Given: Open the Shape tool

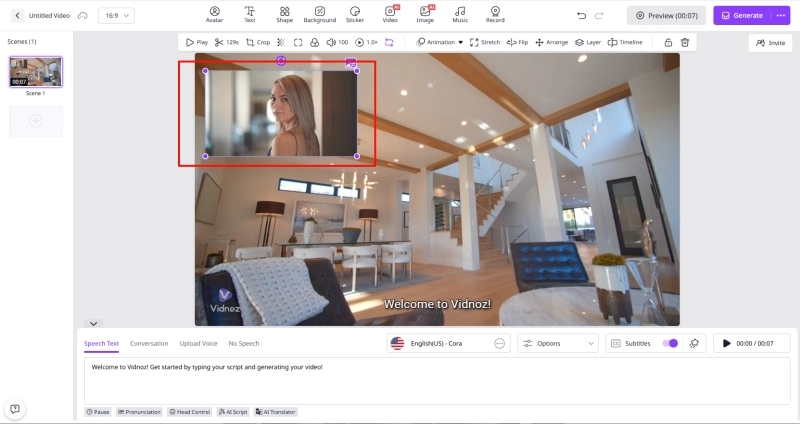Looking at the screenshot, I should [x=285, y=15].
